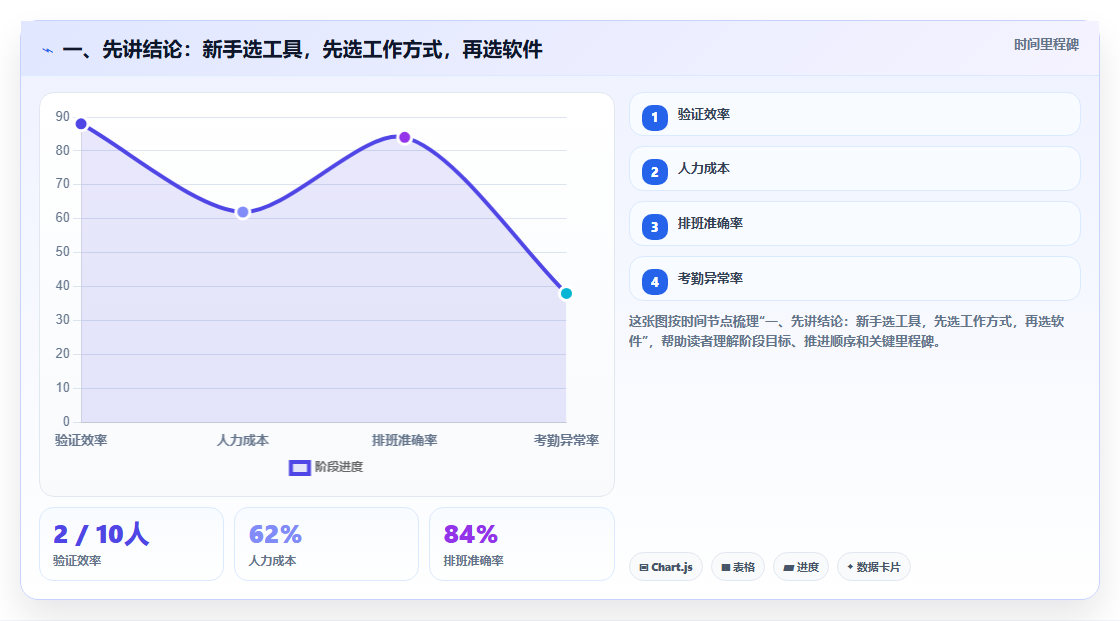Click the 阶段进度 legend text

click(339, 467)
